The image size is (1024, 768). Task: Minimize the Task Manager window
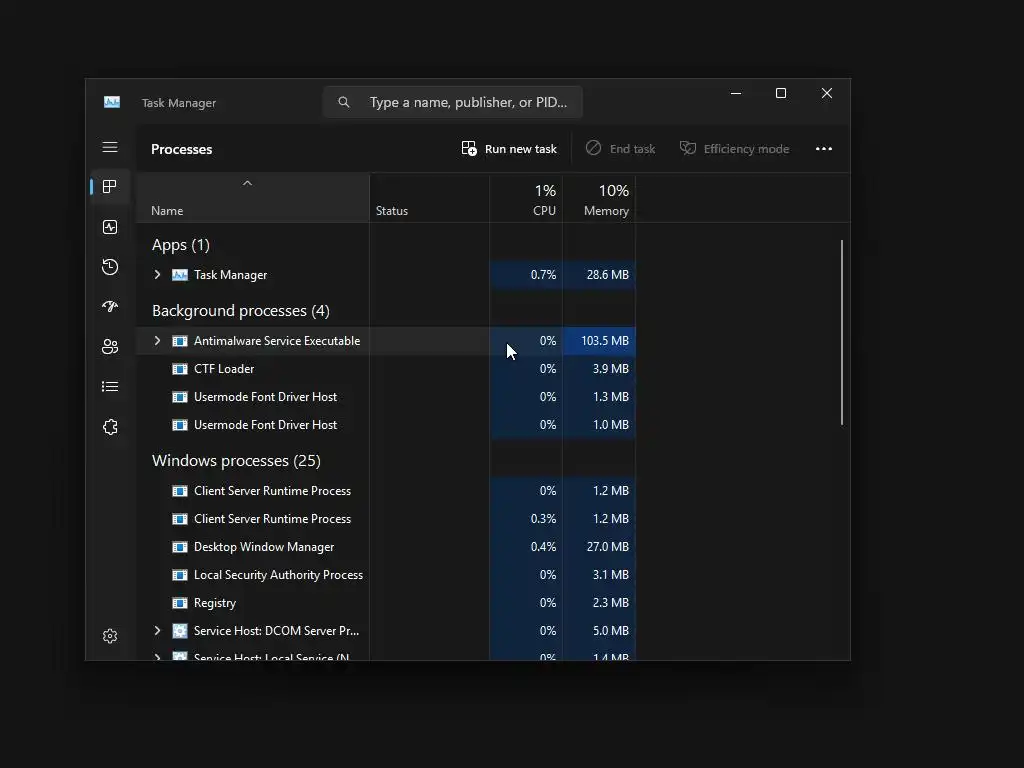tap(736, 93)
